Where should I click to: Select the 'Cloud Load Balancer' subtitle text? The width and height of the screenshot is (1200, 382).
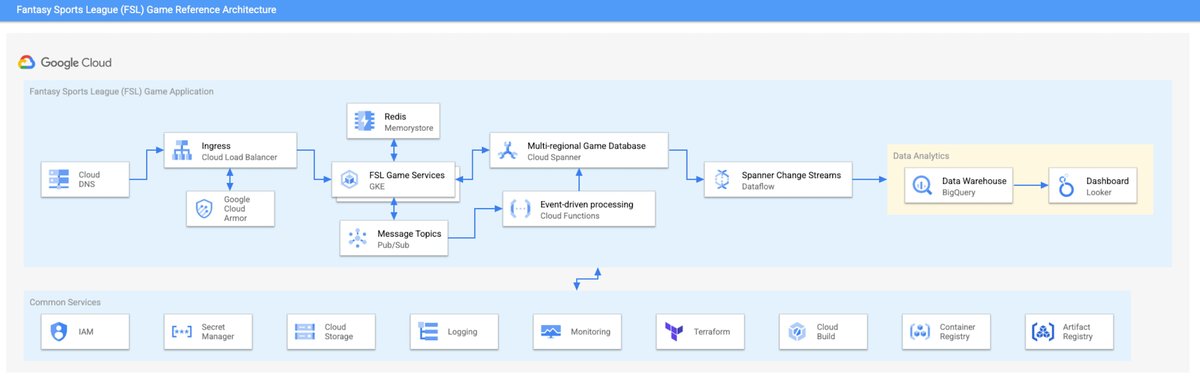point(239,157)
